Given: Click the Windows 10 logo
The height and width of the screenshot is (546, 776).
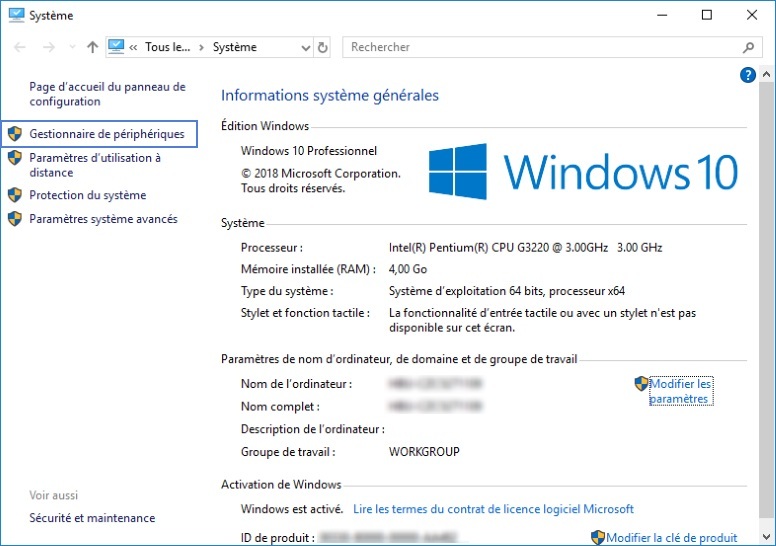Looking at the screenshot, I should [583, 171].
